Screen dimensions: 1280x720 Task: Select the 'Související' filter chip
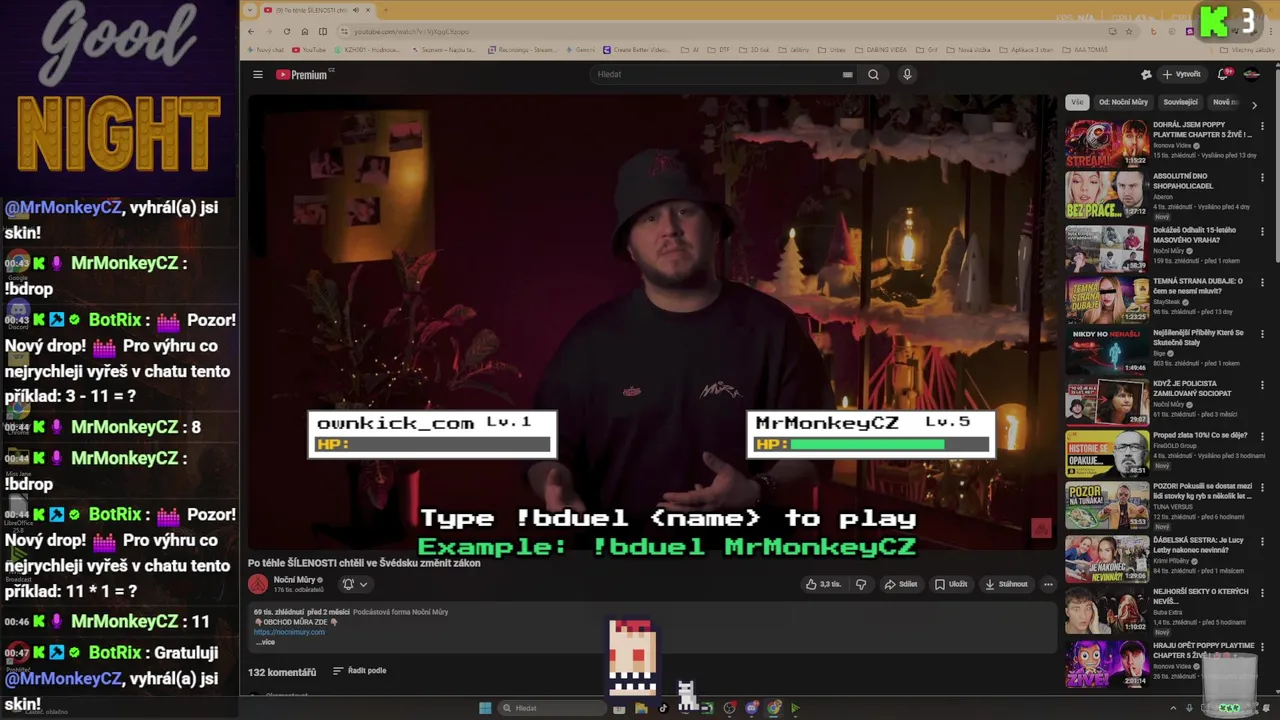point(1180,102)
